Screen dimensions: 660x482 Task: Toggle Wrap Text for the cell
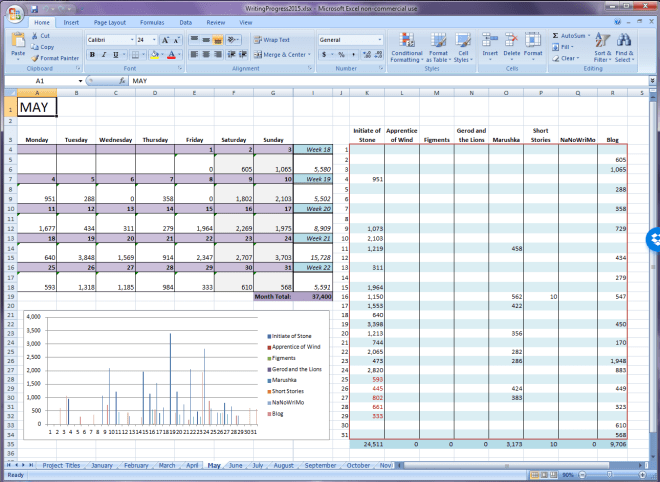(x=271, y=40)
